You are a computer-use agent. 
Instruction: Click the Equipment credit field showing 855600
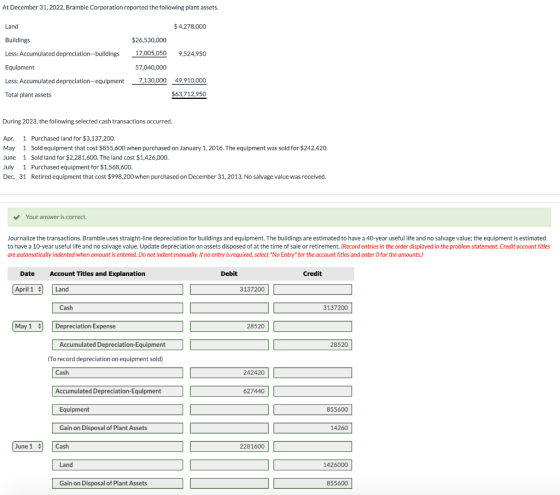pyautogui.click(x=312, y=410)
